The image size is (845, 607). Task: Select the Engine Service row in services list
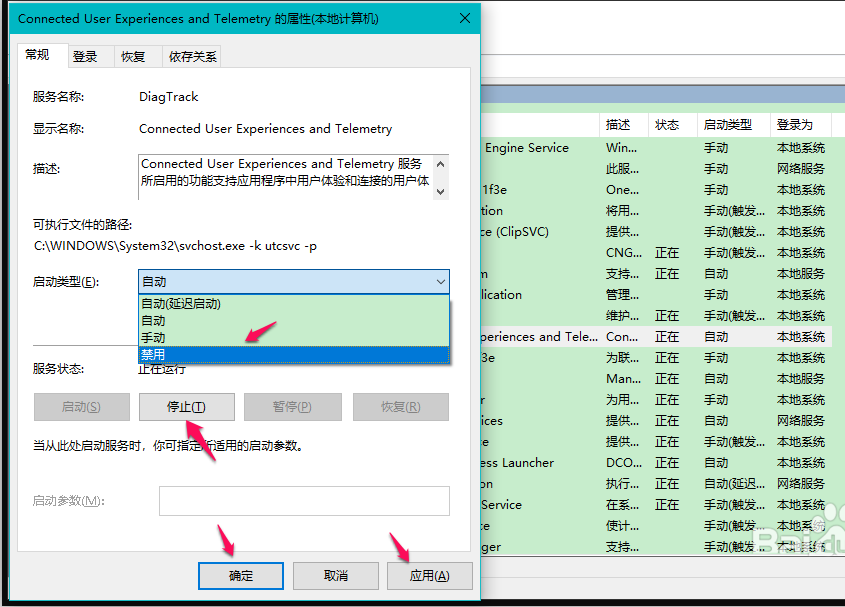coord(656,148)
